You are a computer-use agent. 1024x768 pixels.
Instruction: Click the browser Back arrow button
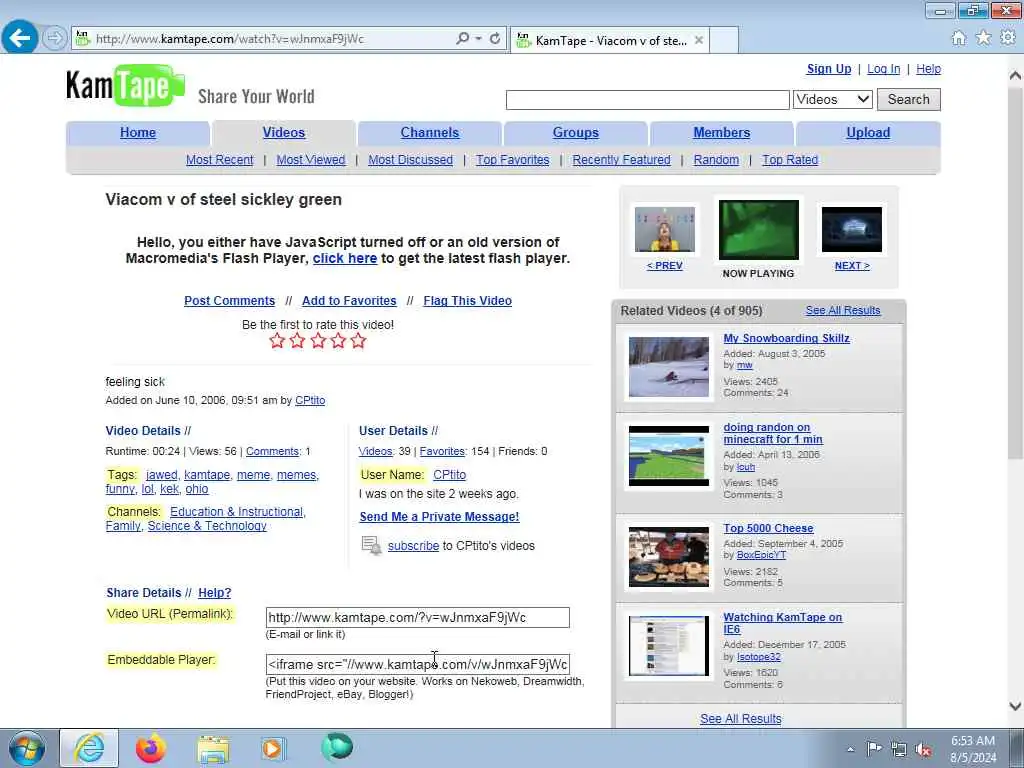click(x=20, y=37)
